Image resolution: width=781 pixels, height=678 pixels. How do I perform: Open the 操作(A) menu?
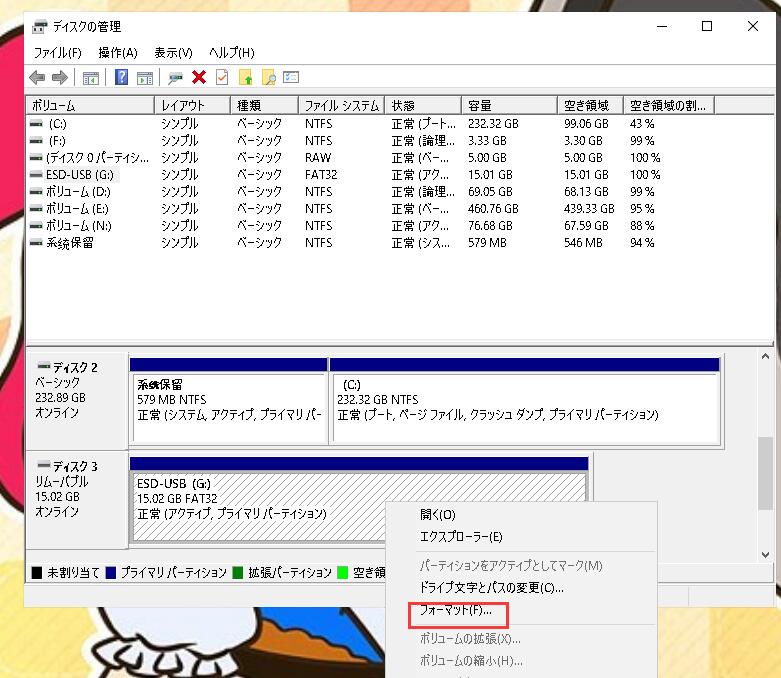coord(118,53)
